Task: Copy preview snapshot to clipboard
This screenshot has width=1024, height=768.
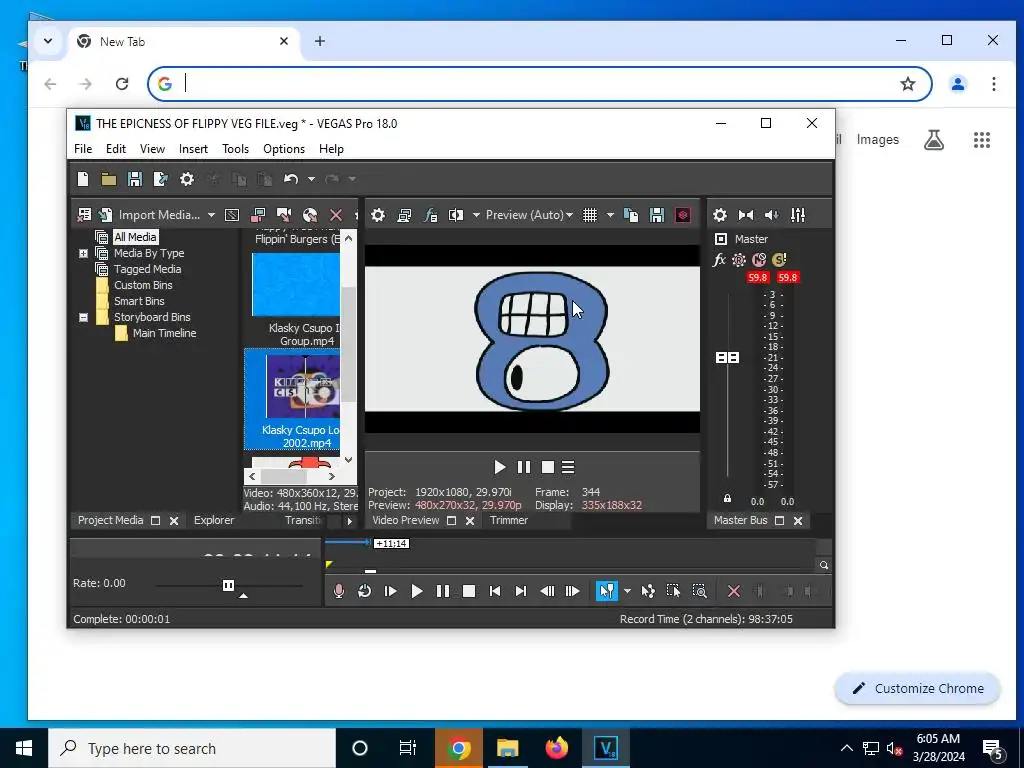Action: click(631, 215)
